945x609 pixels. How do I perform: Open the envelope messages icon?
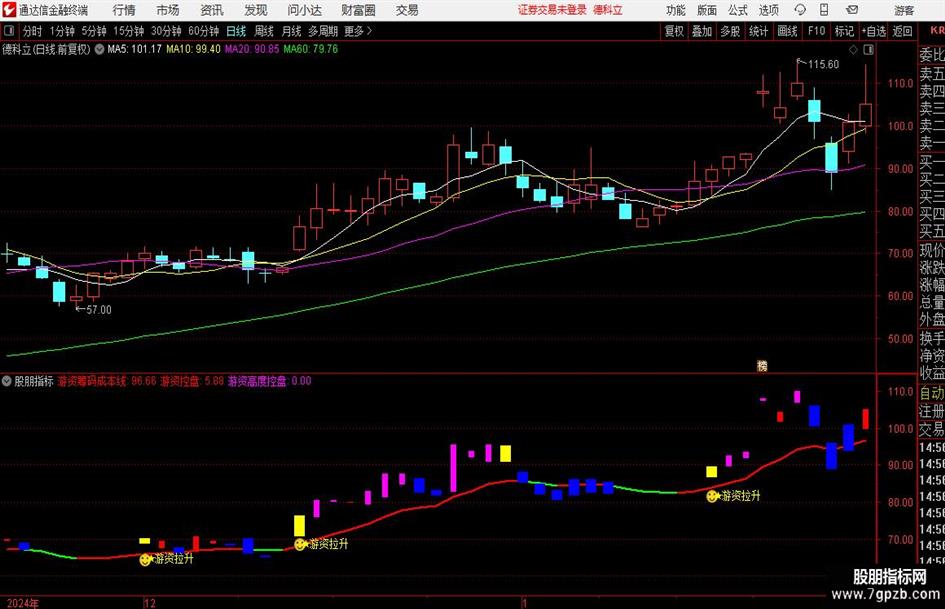coord(852,10)
